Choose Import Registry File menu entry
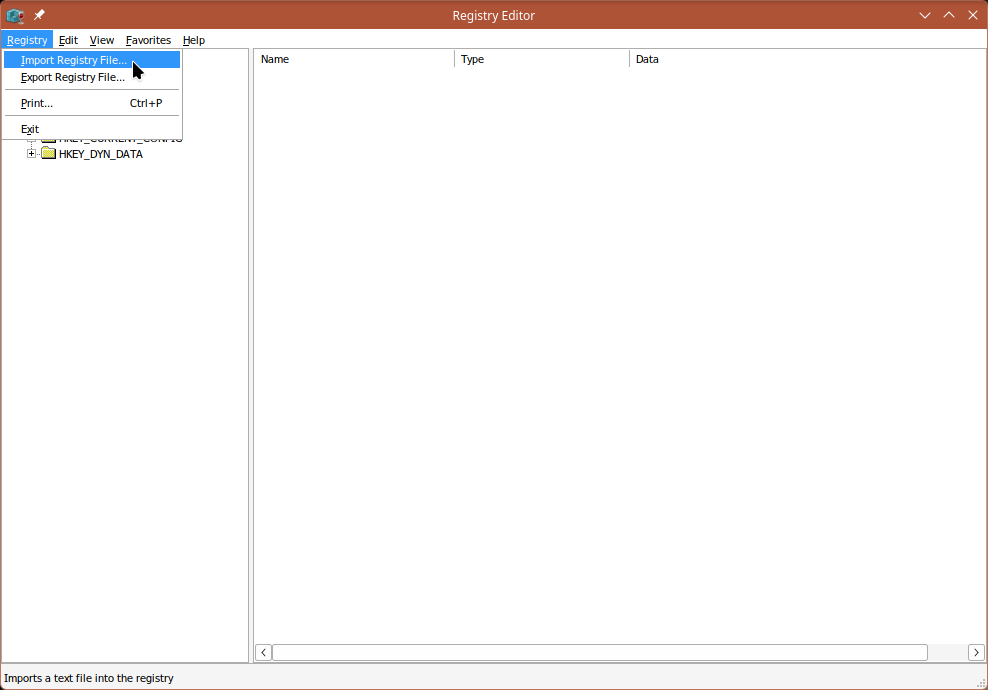 (92, 60)
